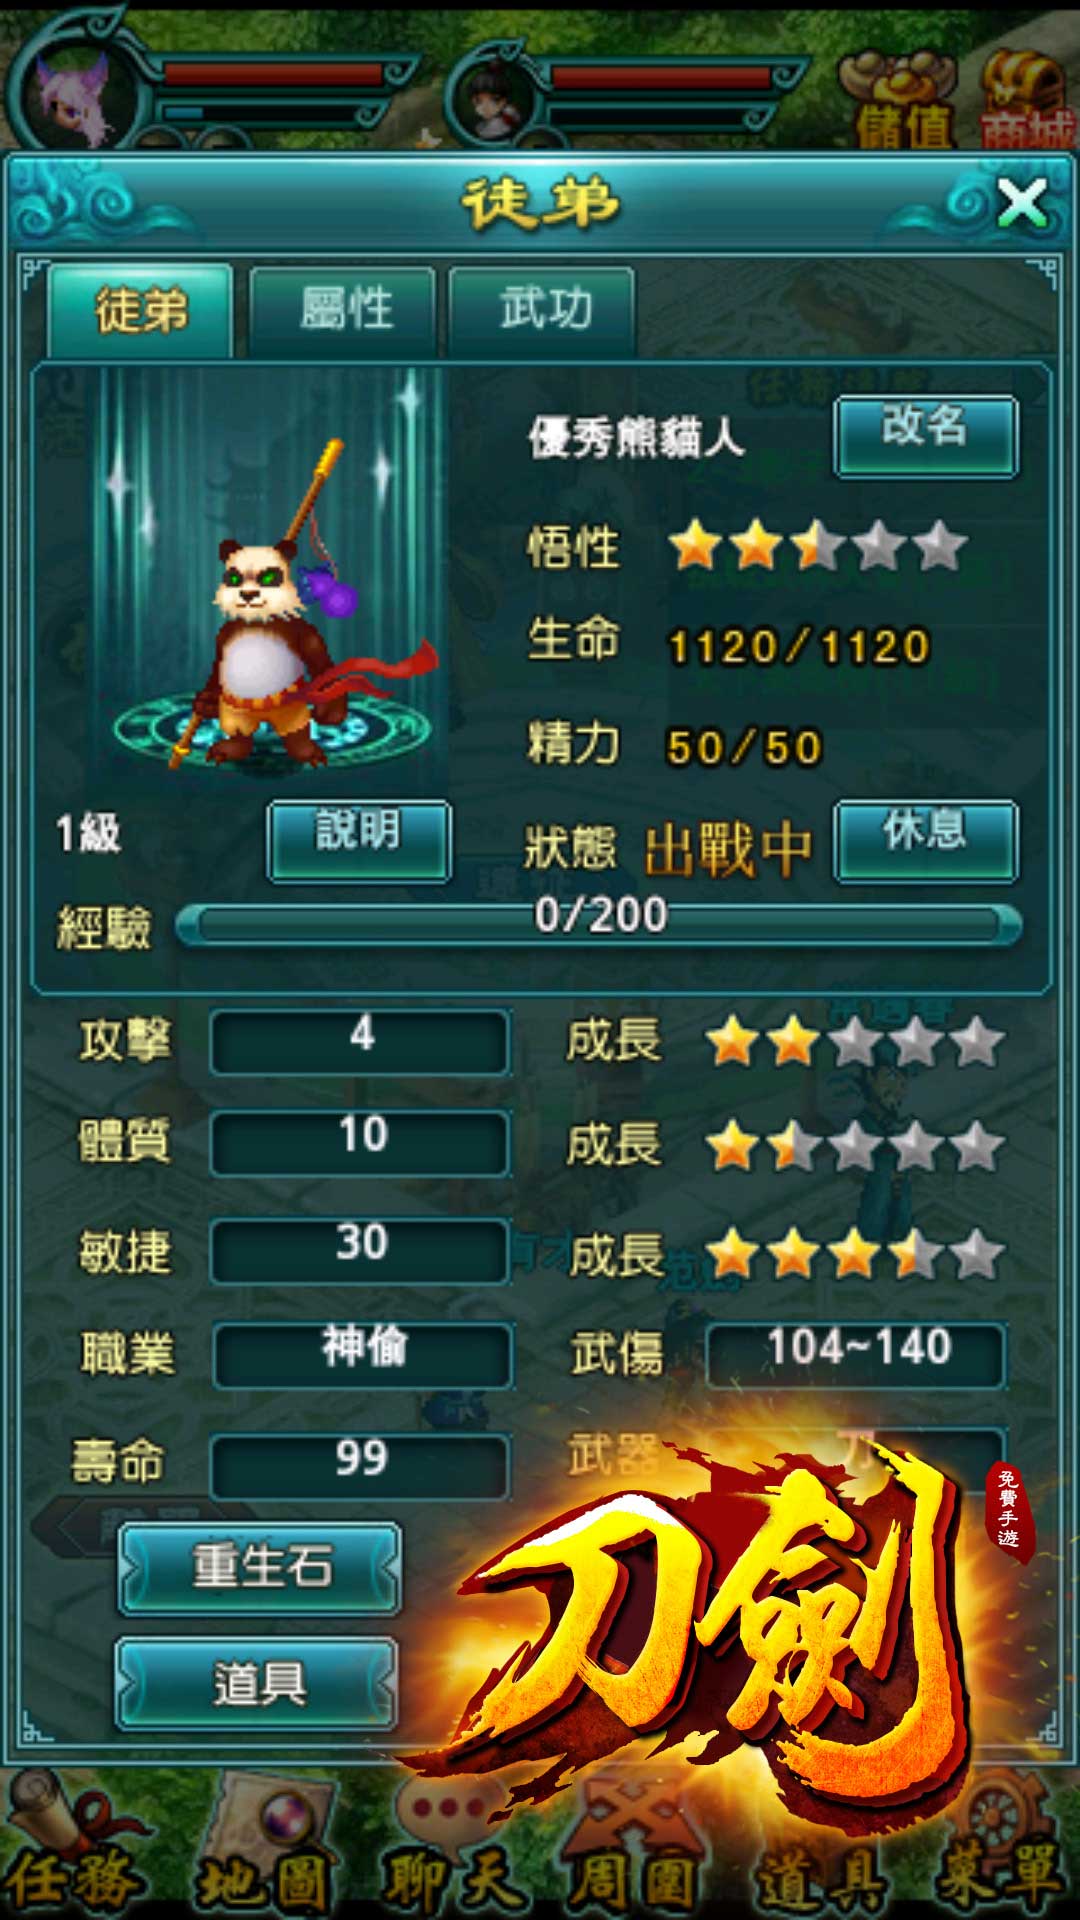Viewport: 1080px width, 1920px height.
Task: Click the 休息 rest button
Action: 926,840
